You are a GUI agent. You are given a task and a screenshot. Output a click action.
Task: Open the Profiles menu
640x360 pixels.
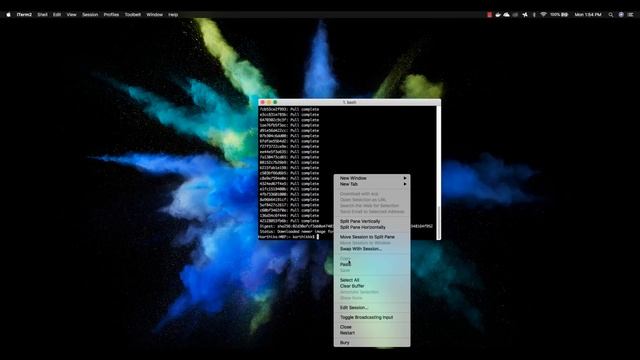pyautogui.click(x=111, y=14)
